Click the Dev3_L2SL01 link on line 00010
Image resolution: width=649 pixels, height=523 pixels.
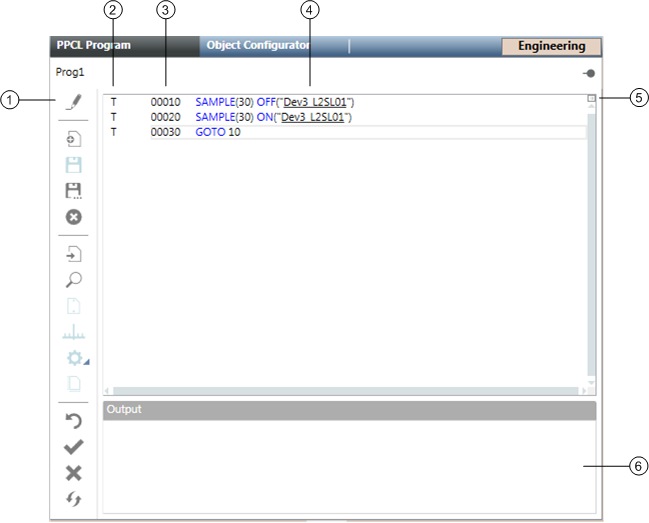[x=316, y=102]
